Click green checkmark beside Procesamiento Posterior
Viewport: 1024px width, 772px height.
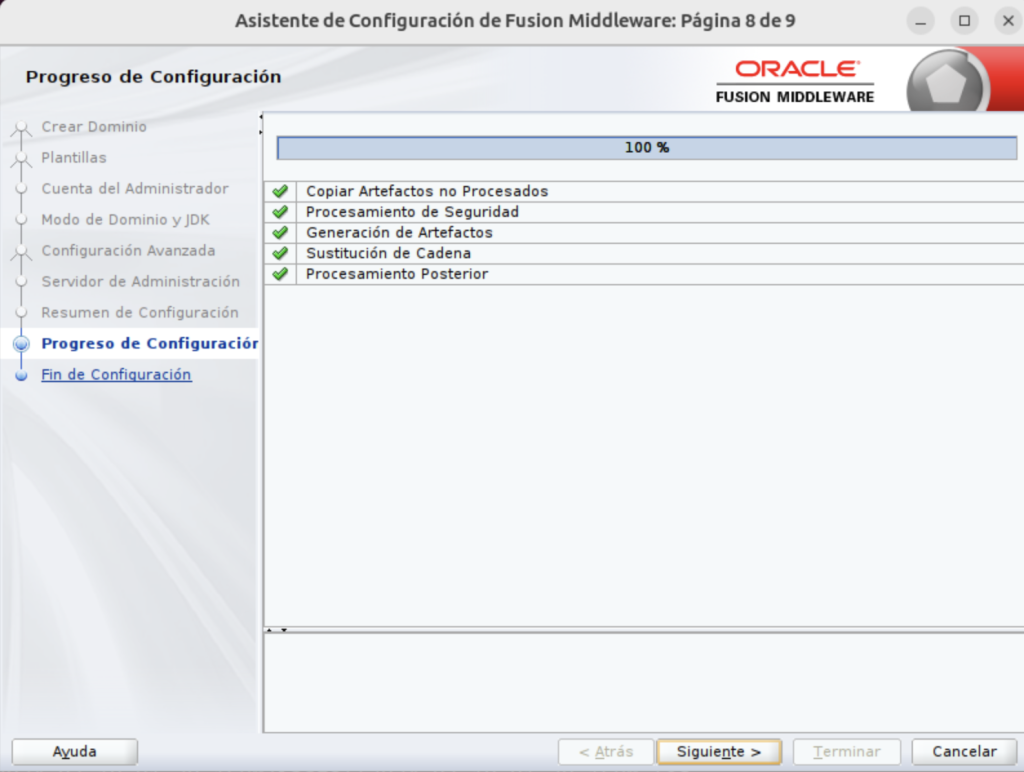pyautogui.click(x=280, y=274)
